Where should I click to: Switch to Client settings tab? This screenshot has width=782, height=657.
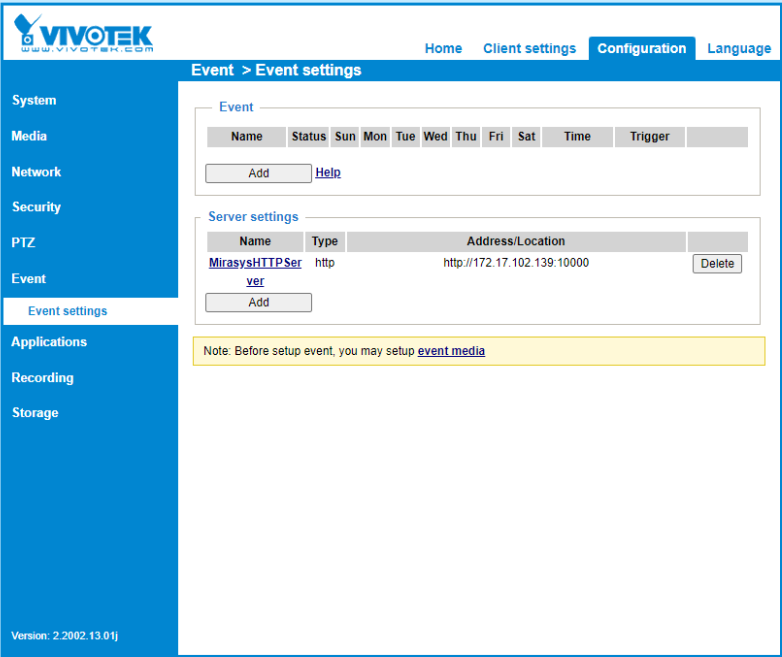pyautogui.click(x=529, y=48)
